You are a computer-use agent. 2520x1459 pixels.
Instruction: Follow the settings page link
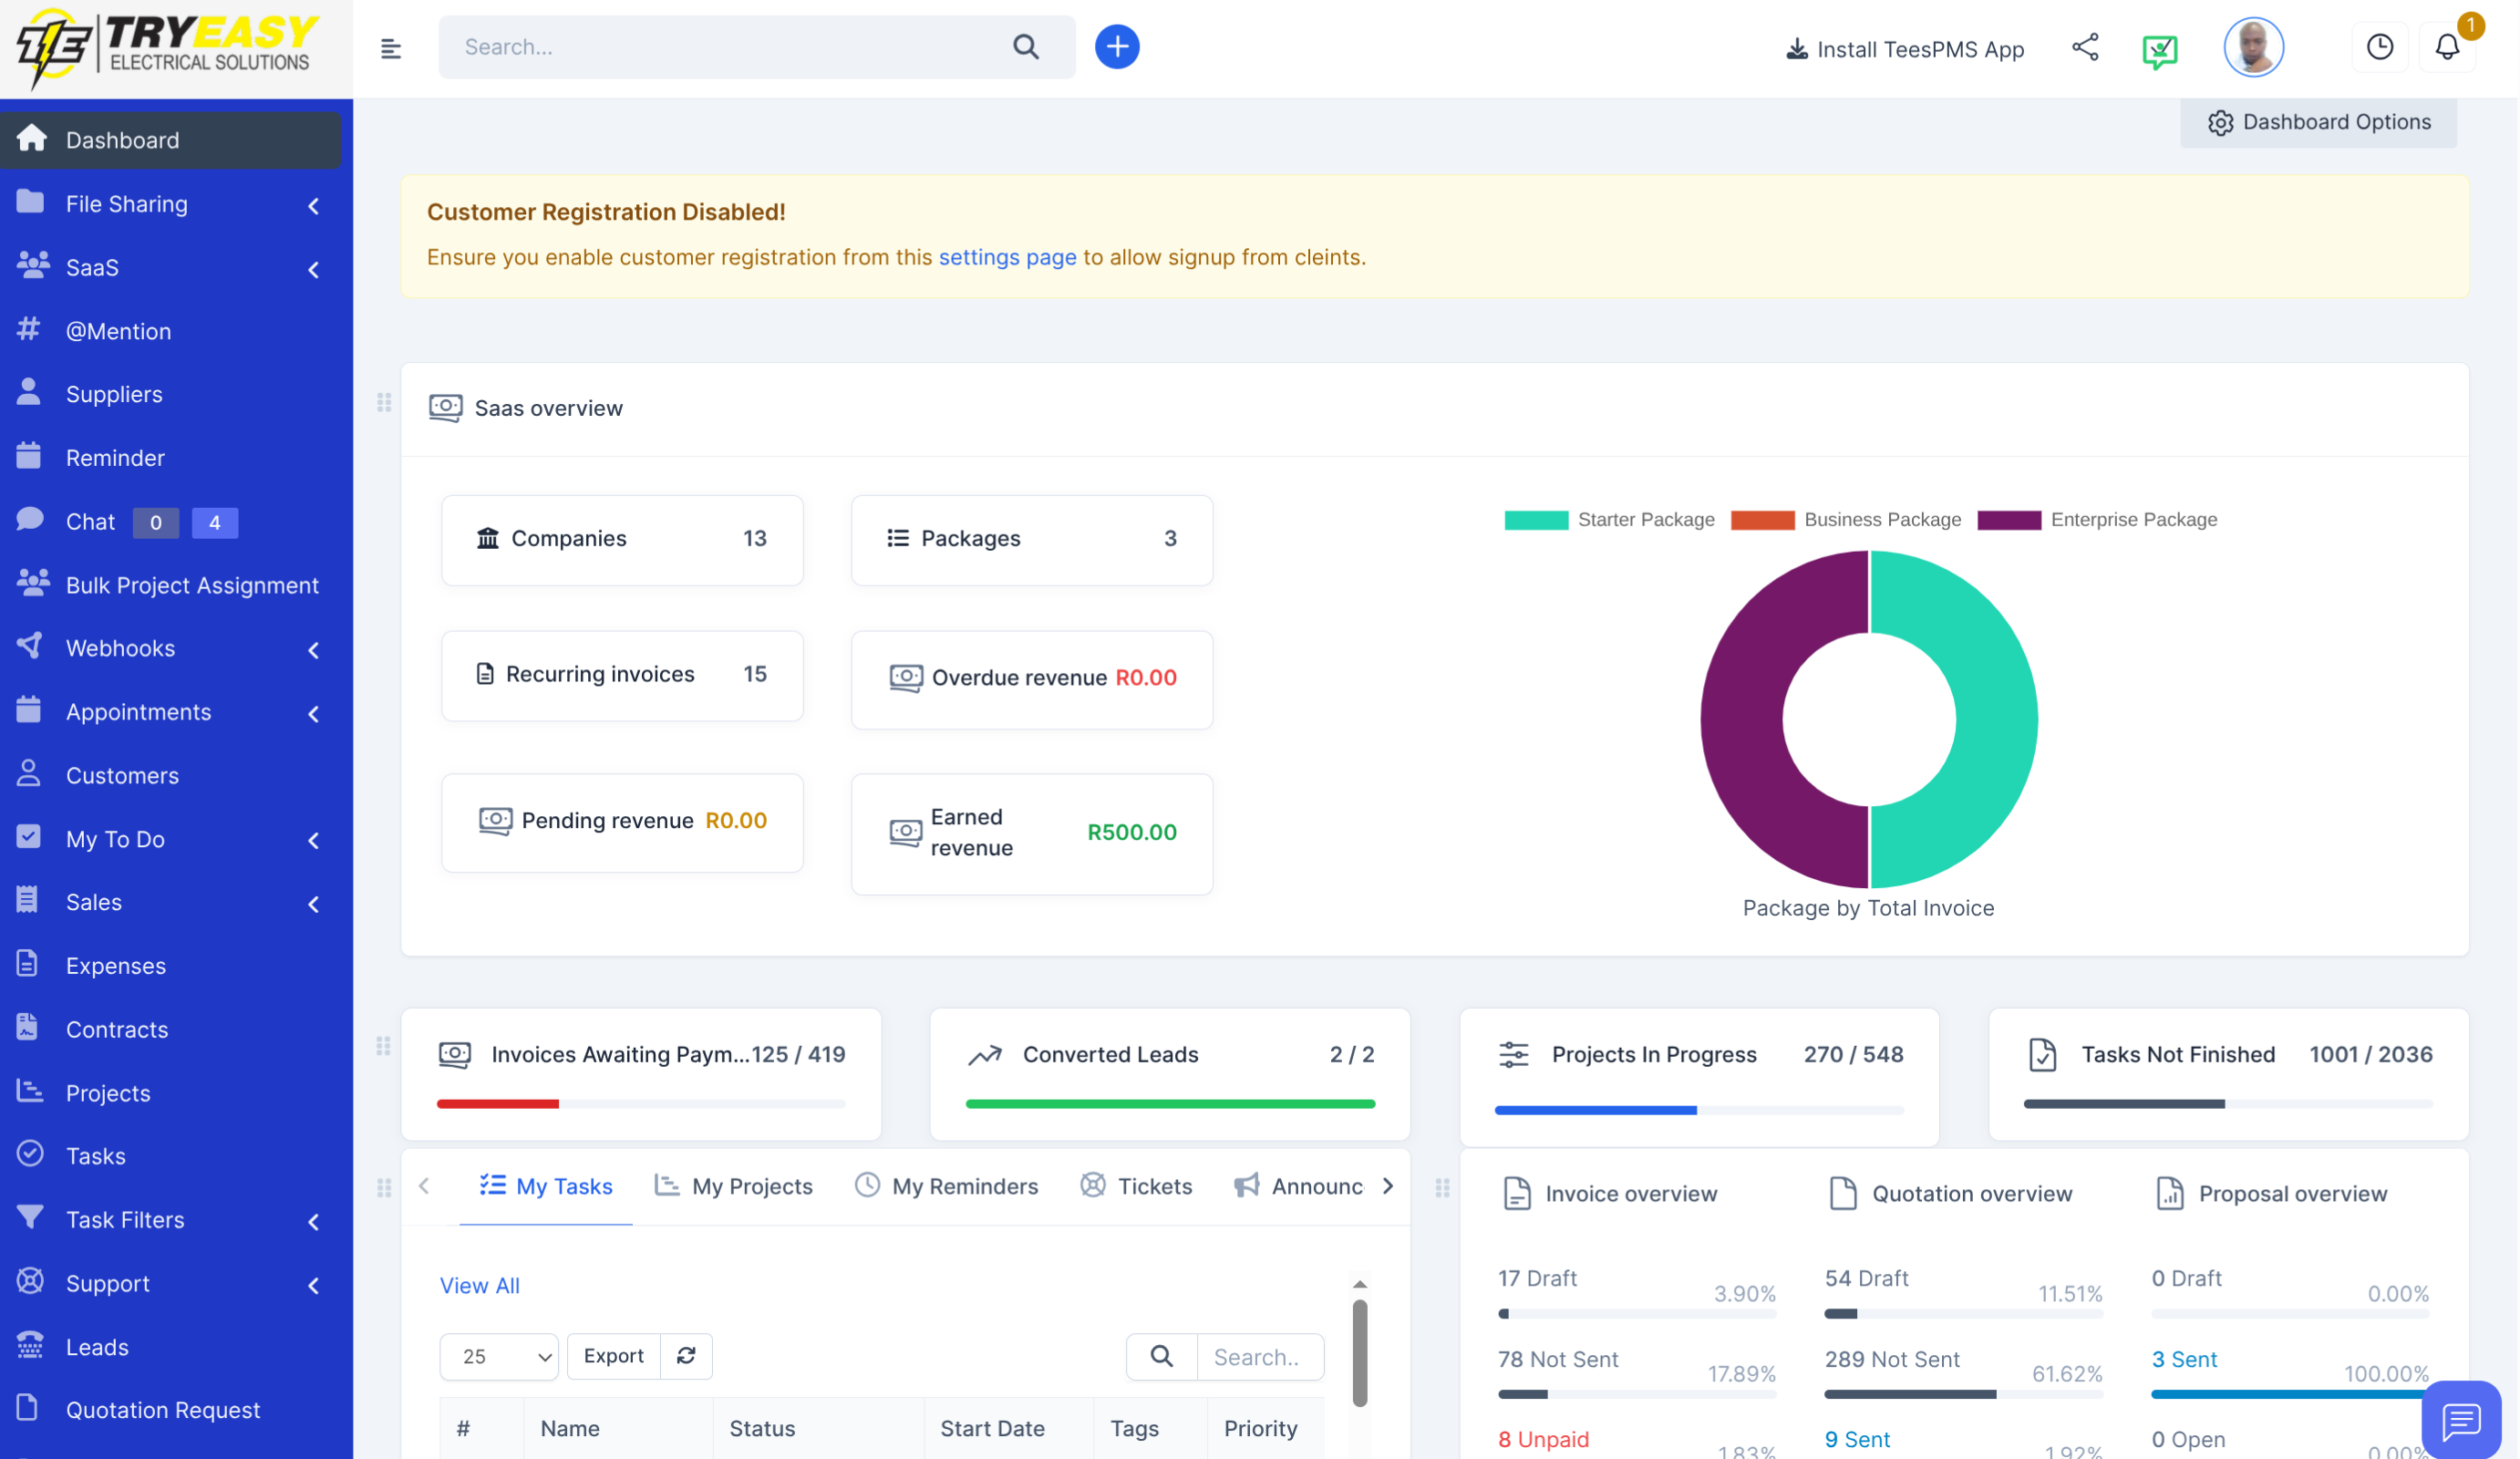click(1007, 257)
